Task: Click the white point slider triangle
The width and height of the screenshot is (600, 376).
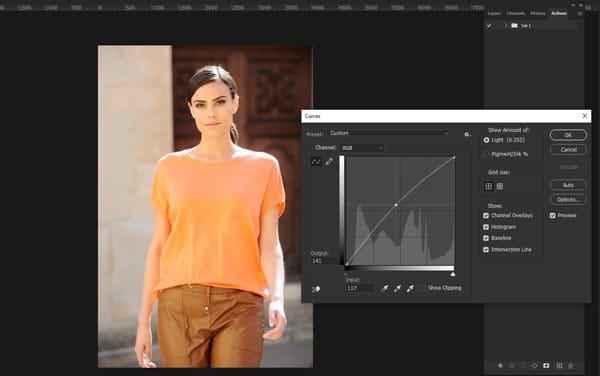Action: coord(453,274)
